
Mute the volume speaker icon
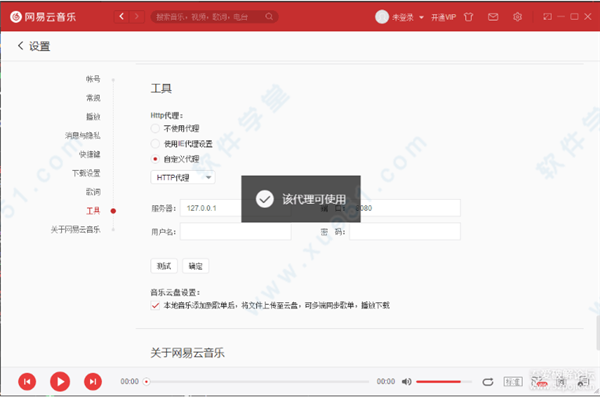[x=406, y=381]
